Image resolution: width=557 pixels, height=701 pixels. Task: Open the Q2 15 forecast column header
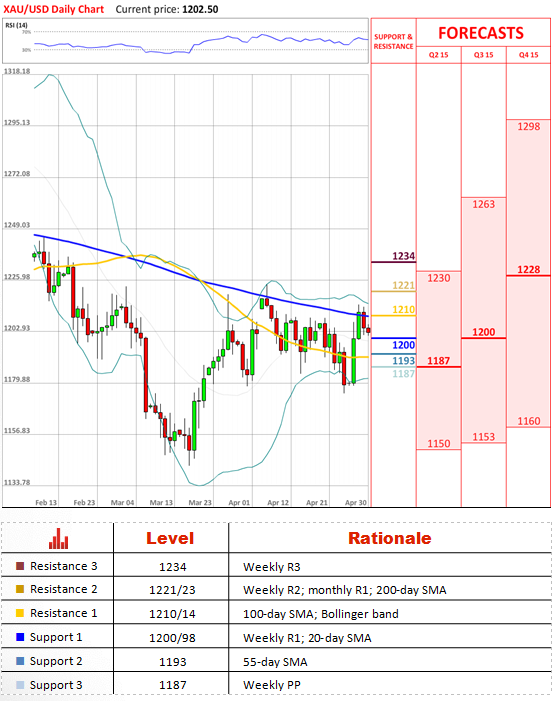click(x=439, y=55)
